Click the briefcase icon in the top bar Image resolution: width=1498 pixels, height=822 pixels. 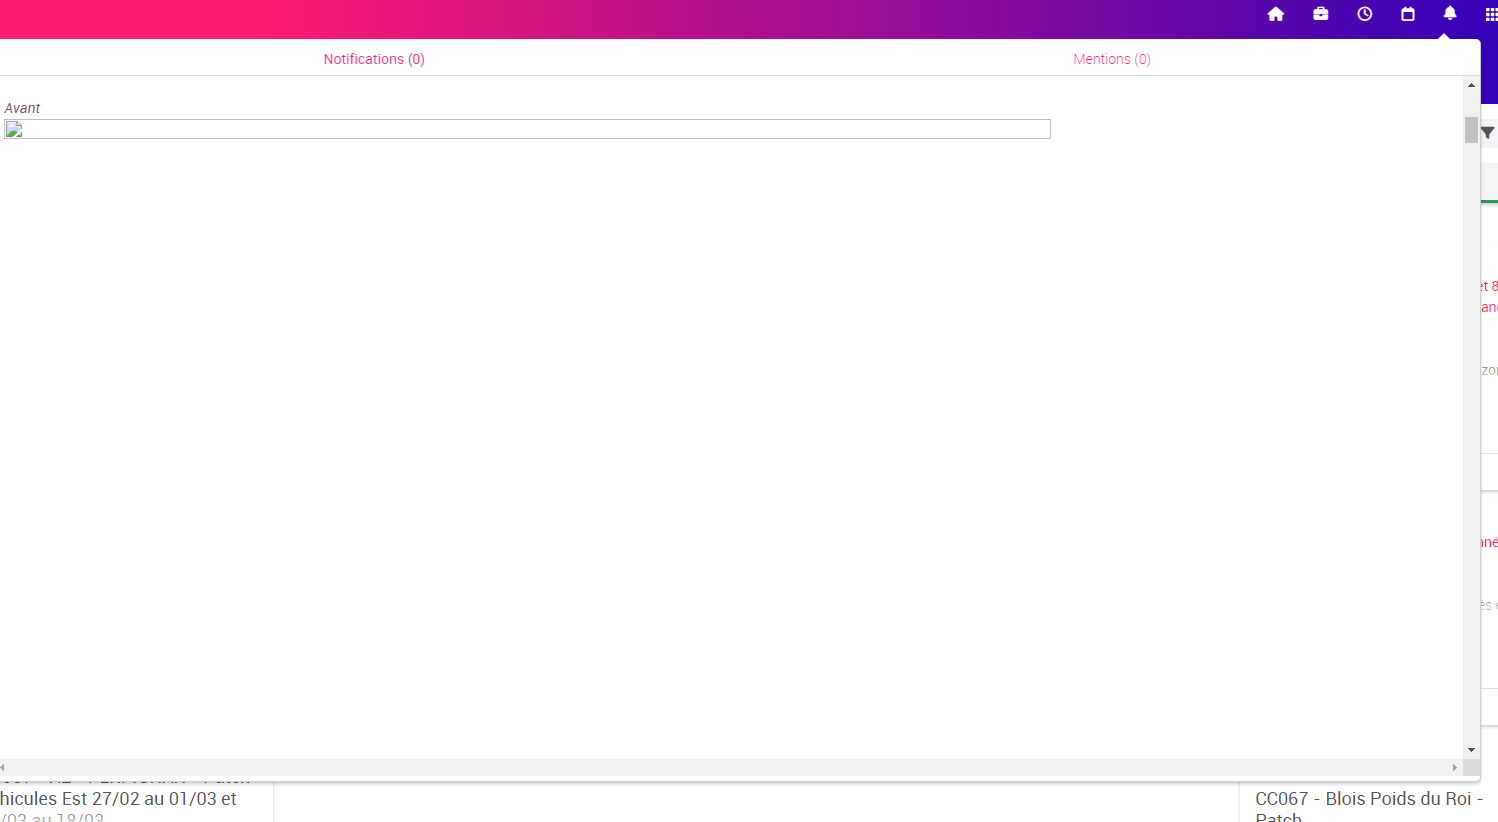(1320, 14)
